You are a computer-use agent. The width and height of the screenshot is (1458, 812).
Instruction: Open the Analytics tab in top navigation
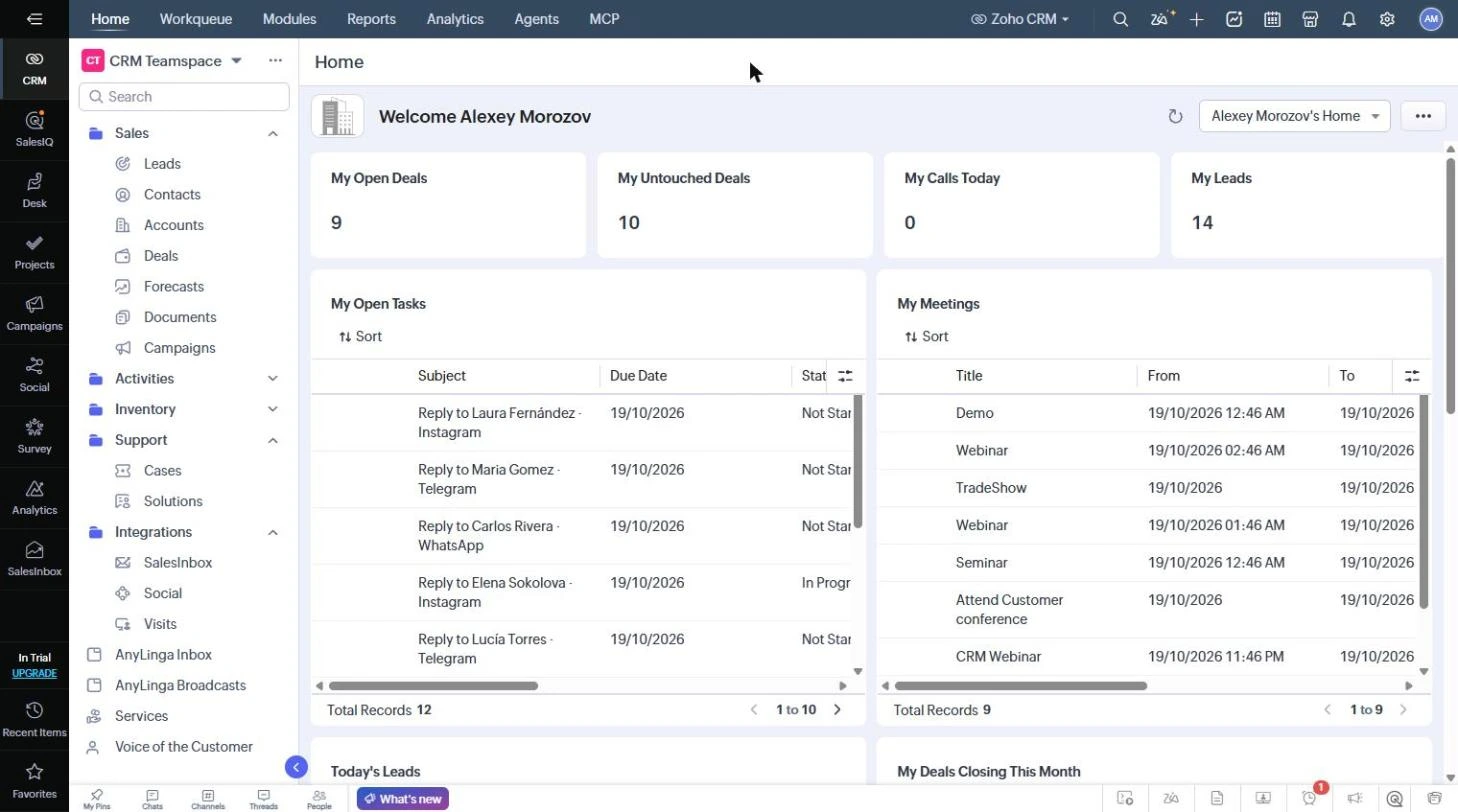pyautogui.click(x=455, y=19)
